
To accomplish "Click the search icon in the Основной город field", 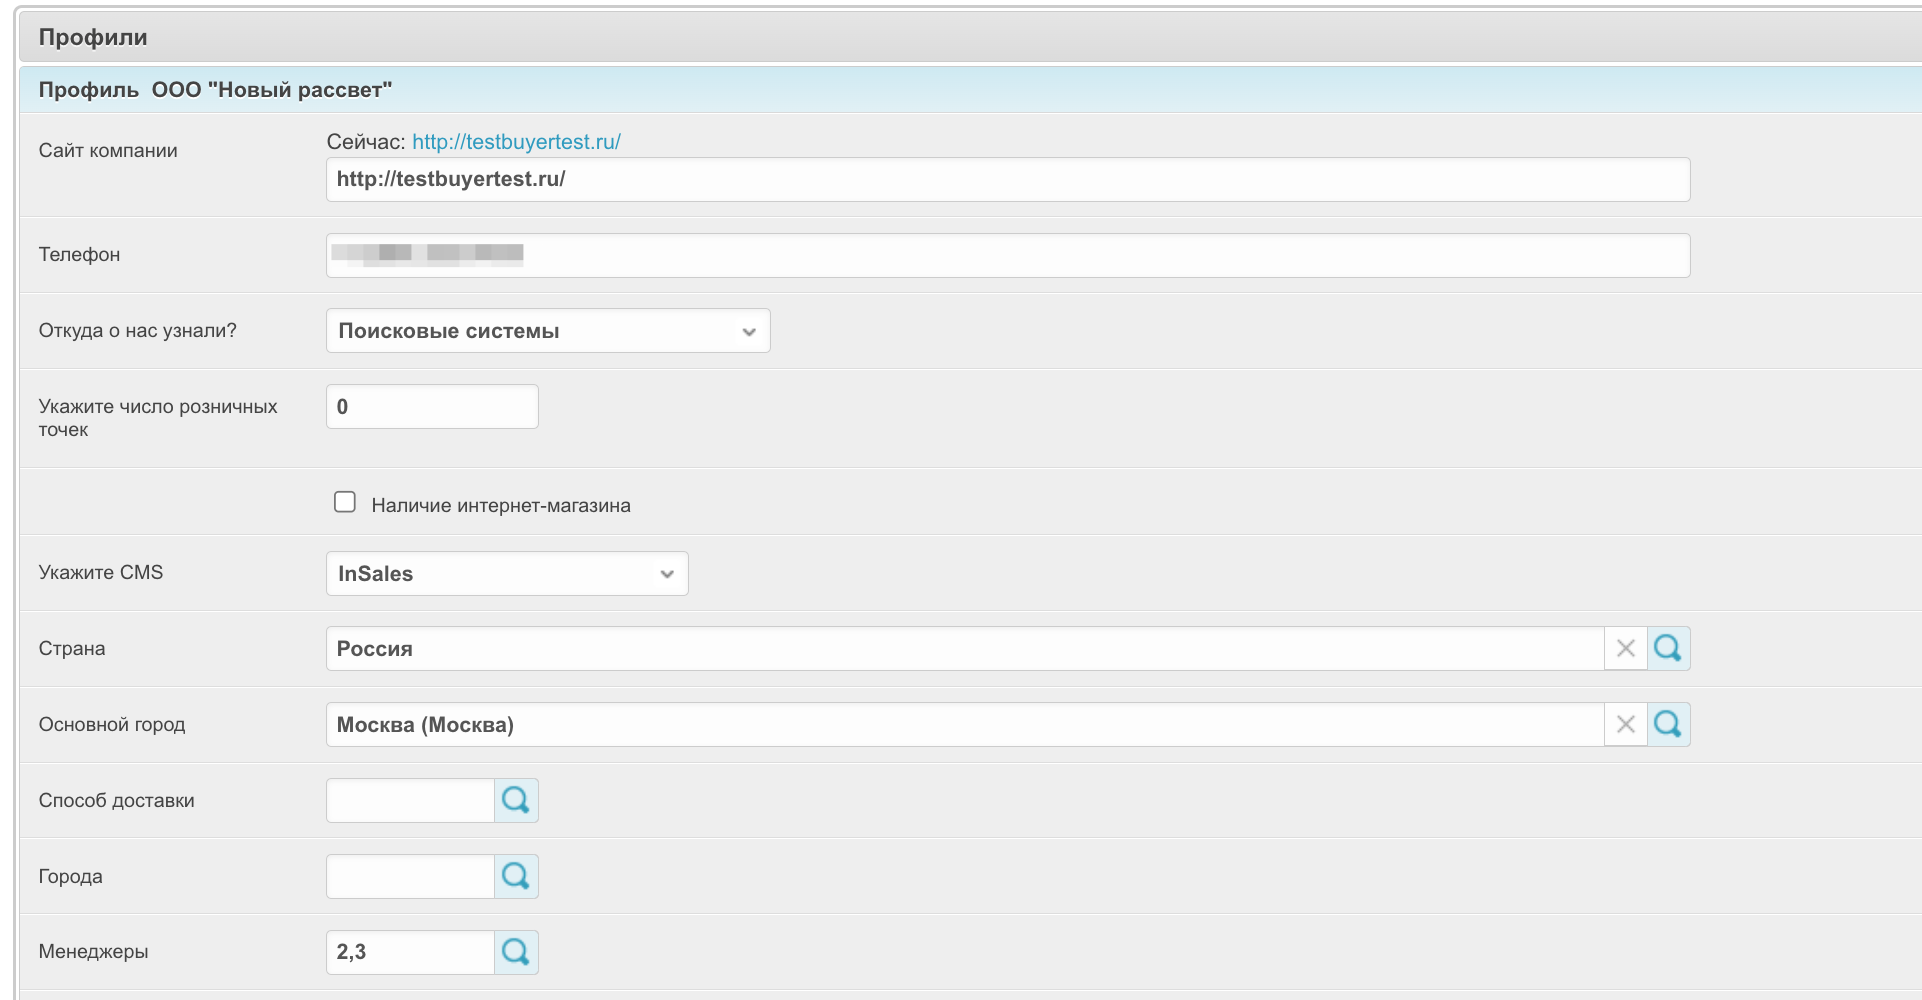I will 1668,725.
